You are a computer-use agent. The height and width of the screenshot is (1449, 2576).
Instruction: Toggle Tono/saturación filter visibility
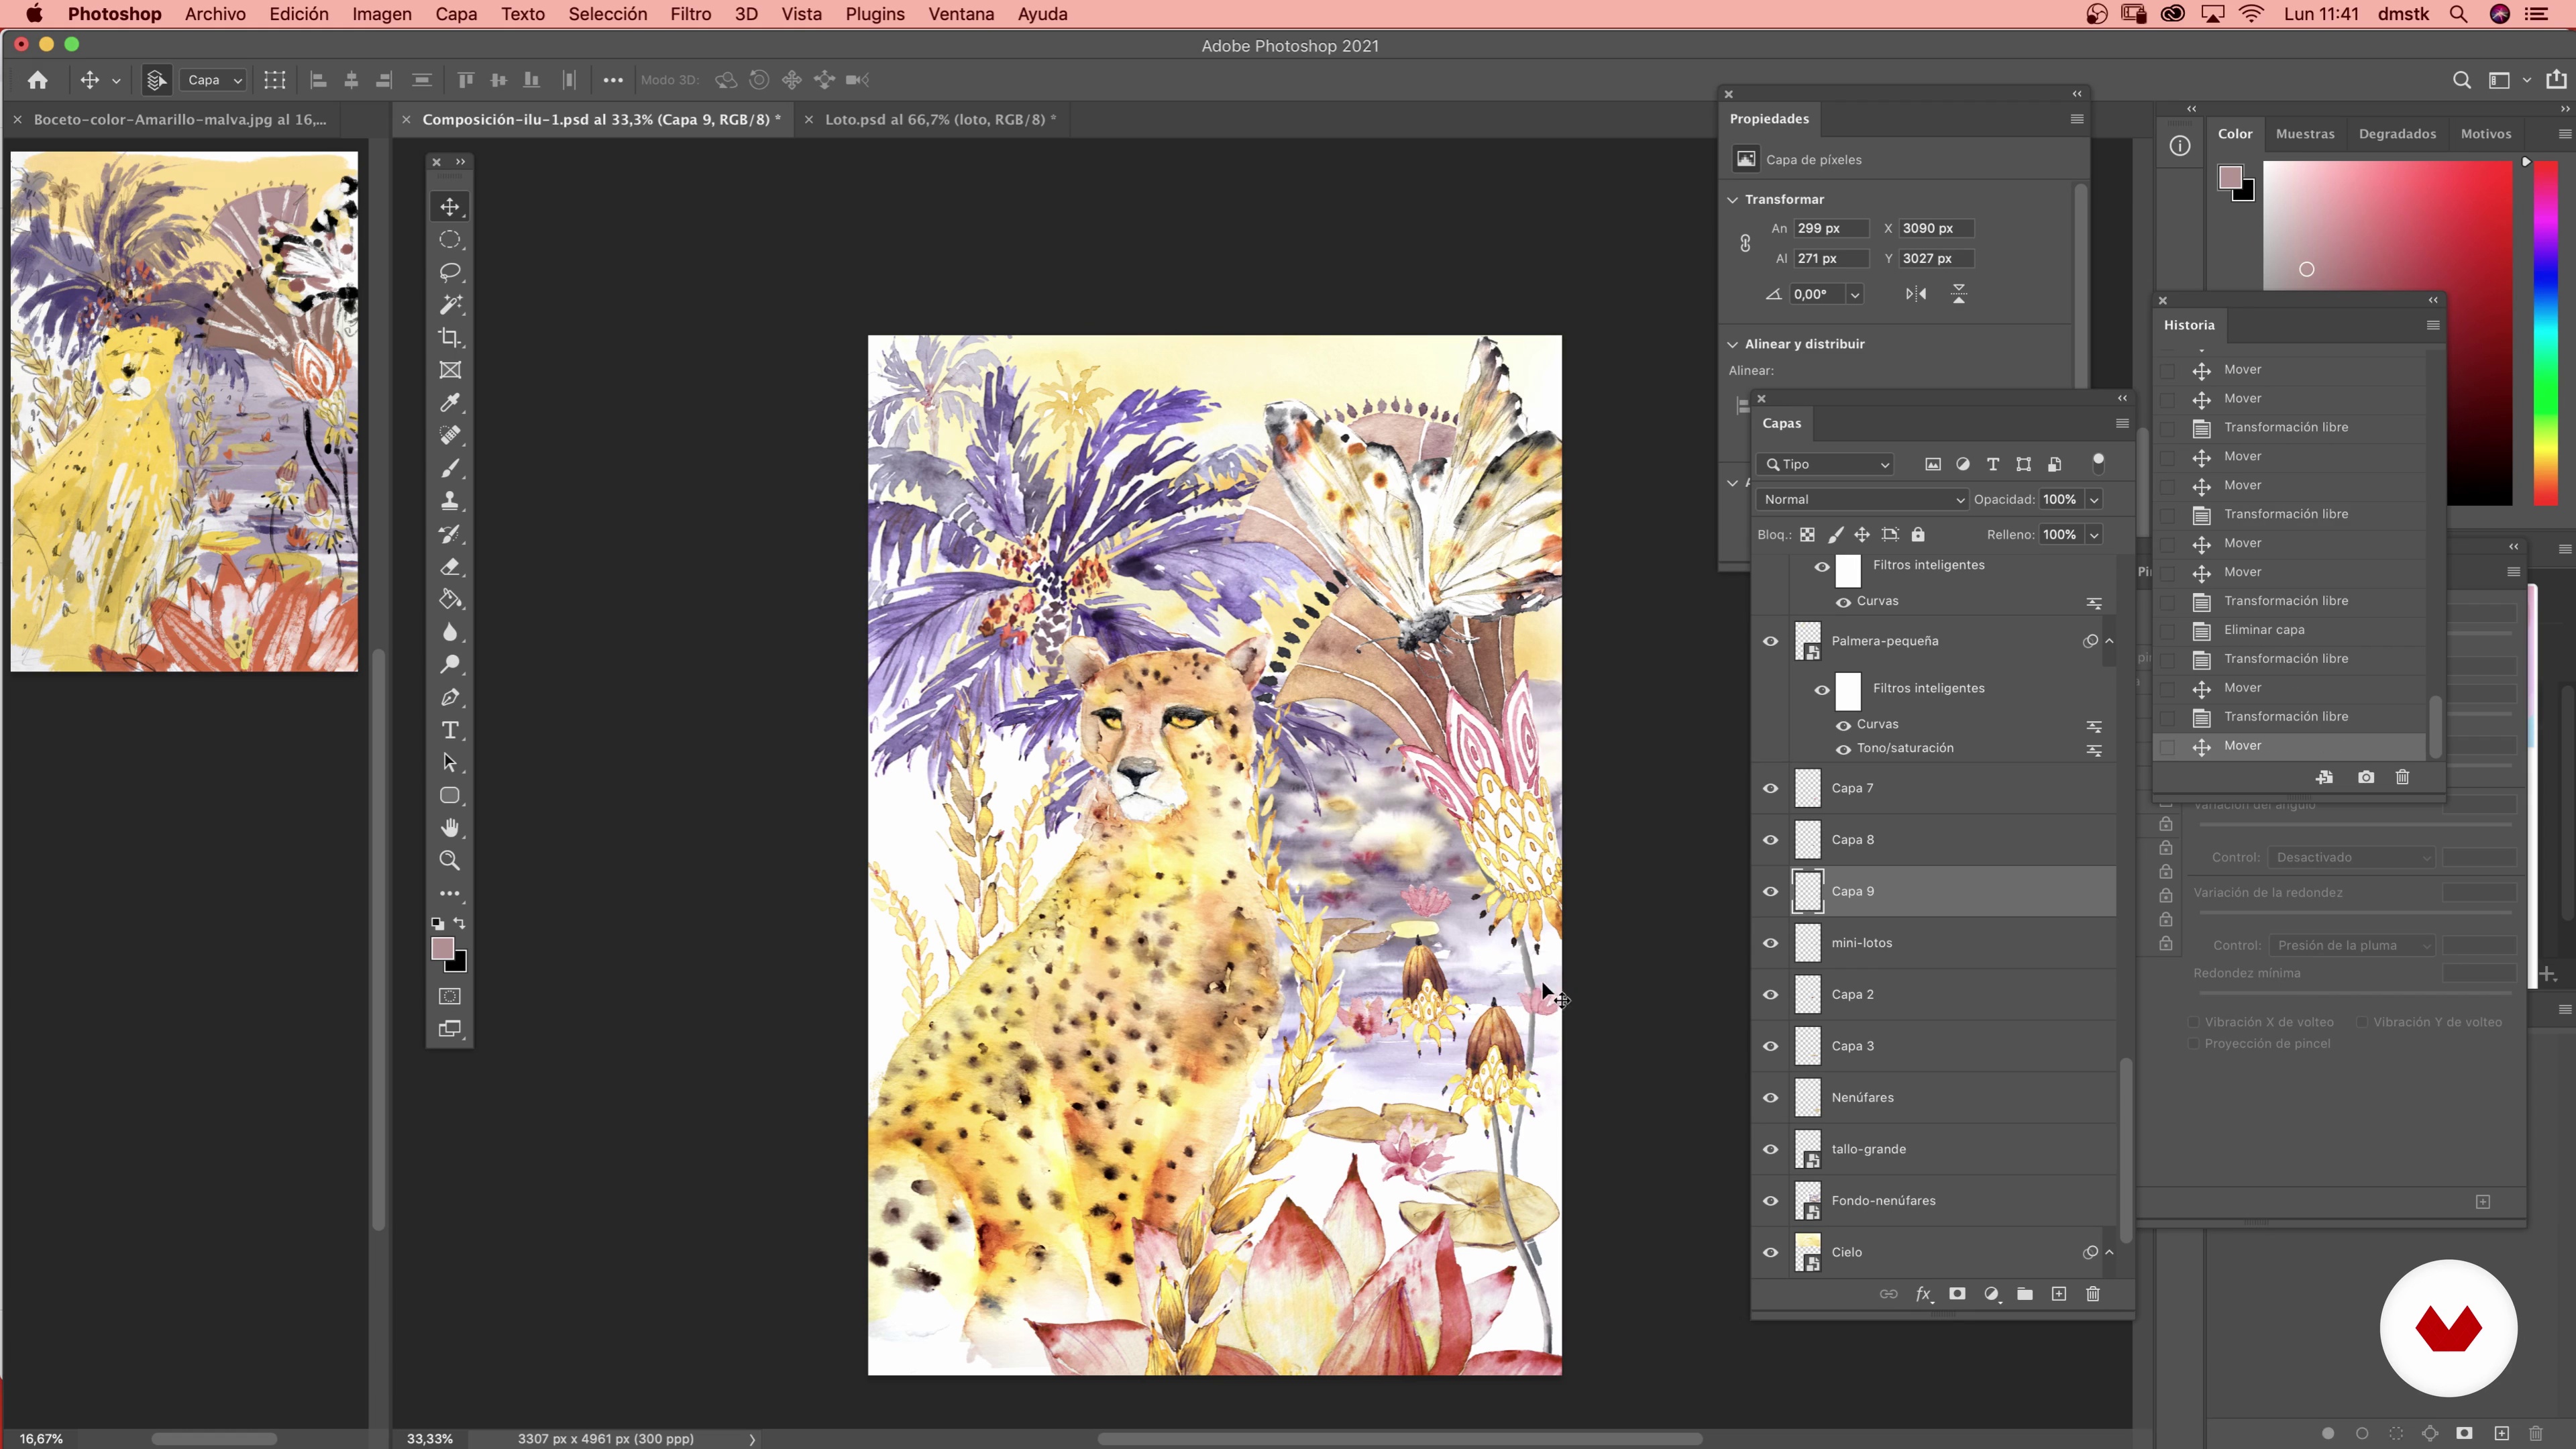(x=1843, y=749)
